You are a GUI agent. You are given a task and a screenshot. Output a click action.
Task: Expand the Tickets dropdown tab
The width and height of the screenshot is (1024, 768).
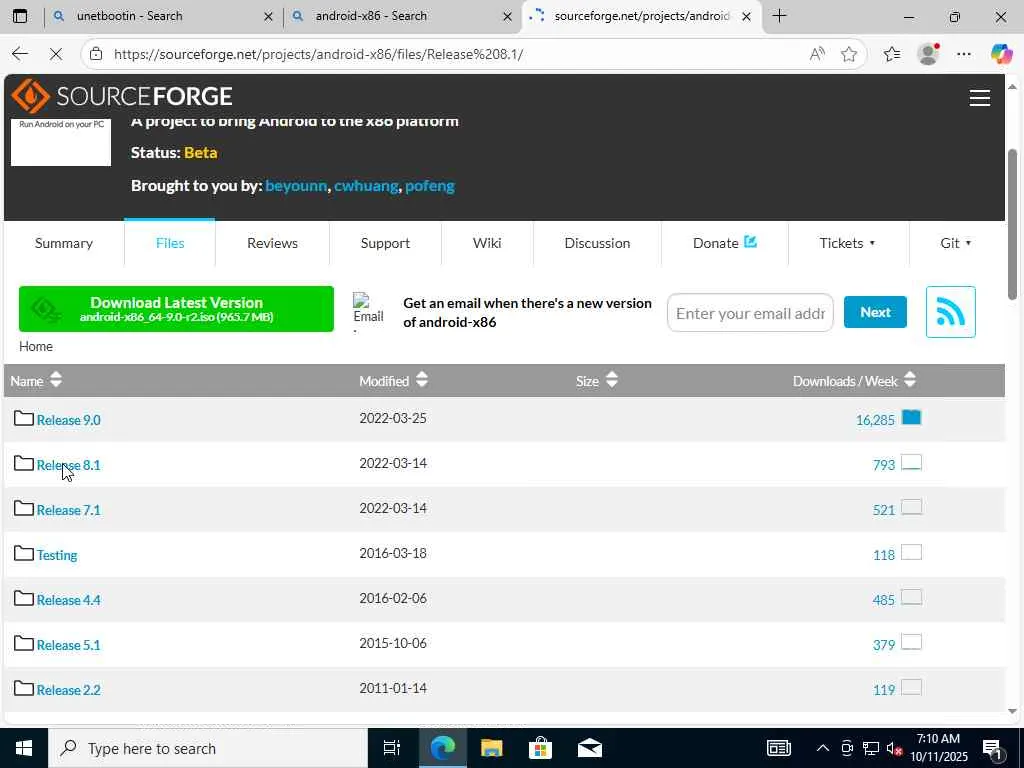coord(847,243)
